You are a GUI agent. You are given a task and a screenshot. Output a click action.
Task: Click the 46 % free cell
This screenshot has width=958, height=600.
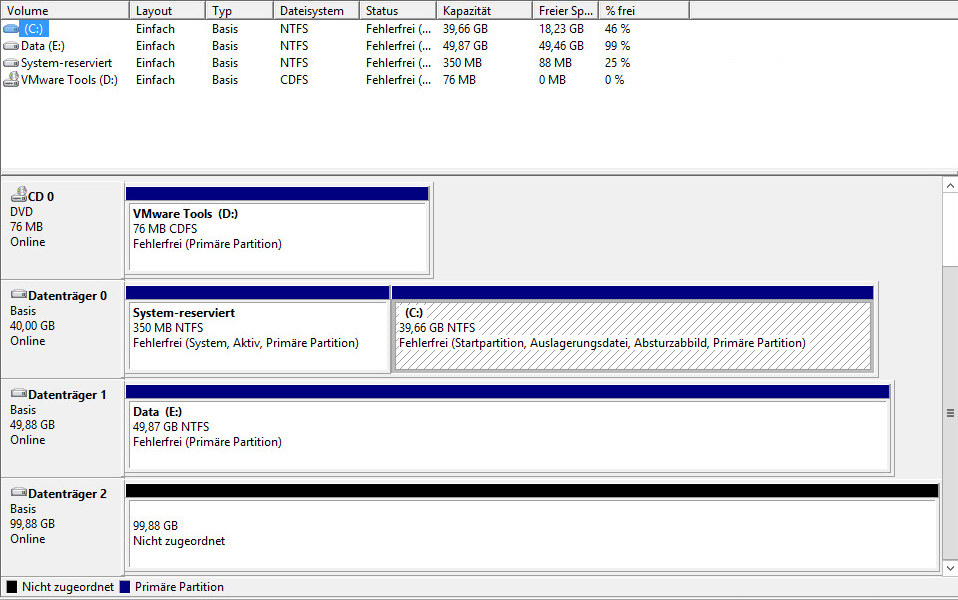[x=617, y=29]
